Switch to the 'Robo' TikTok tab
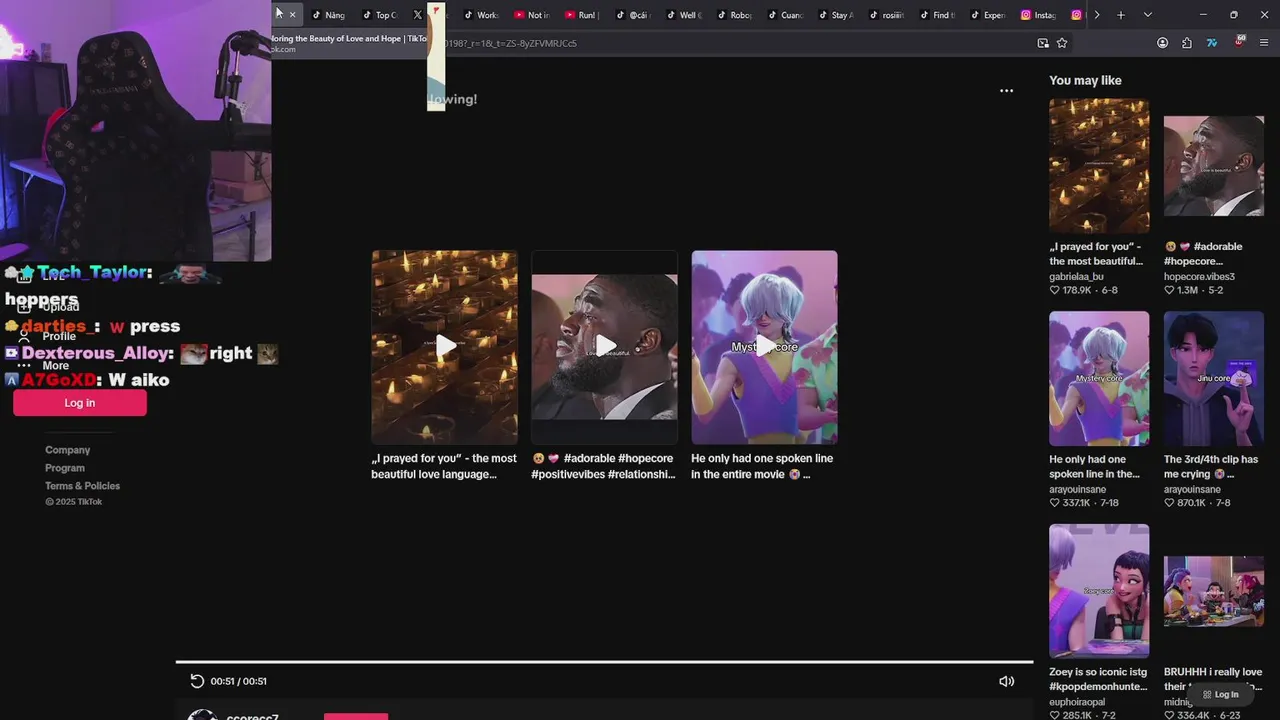The image size is (1280, 720). (x=735, y=15)
